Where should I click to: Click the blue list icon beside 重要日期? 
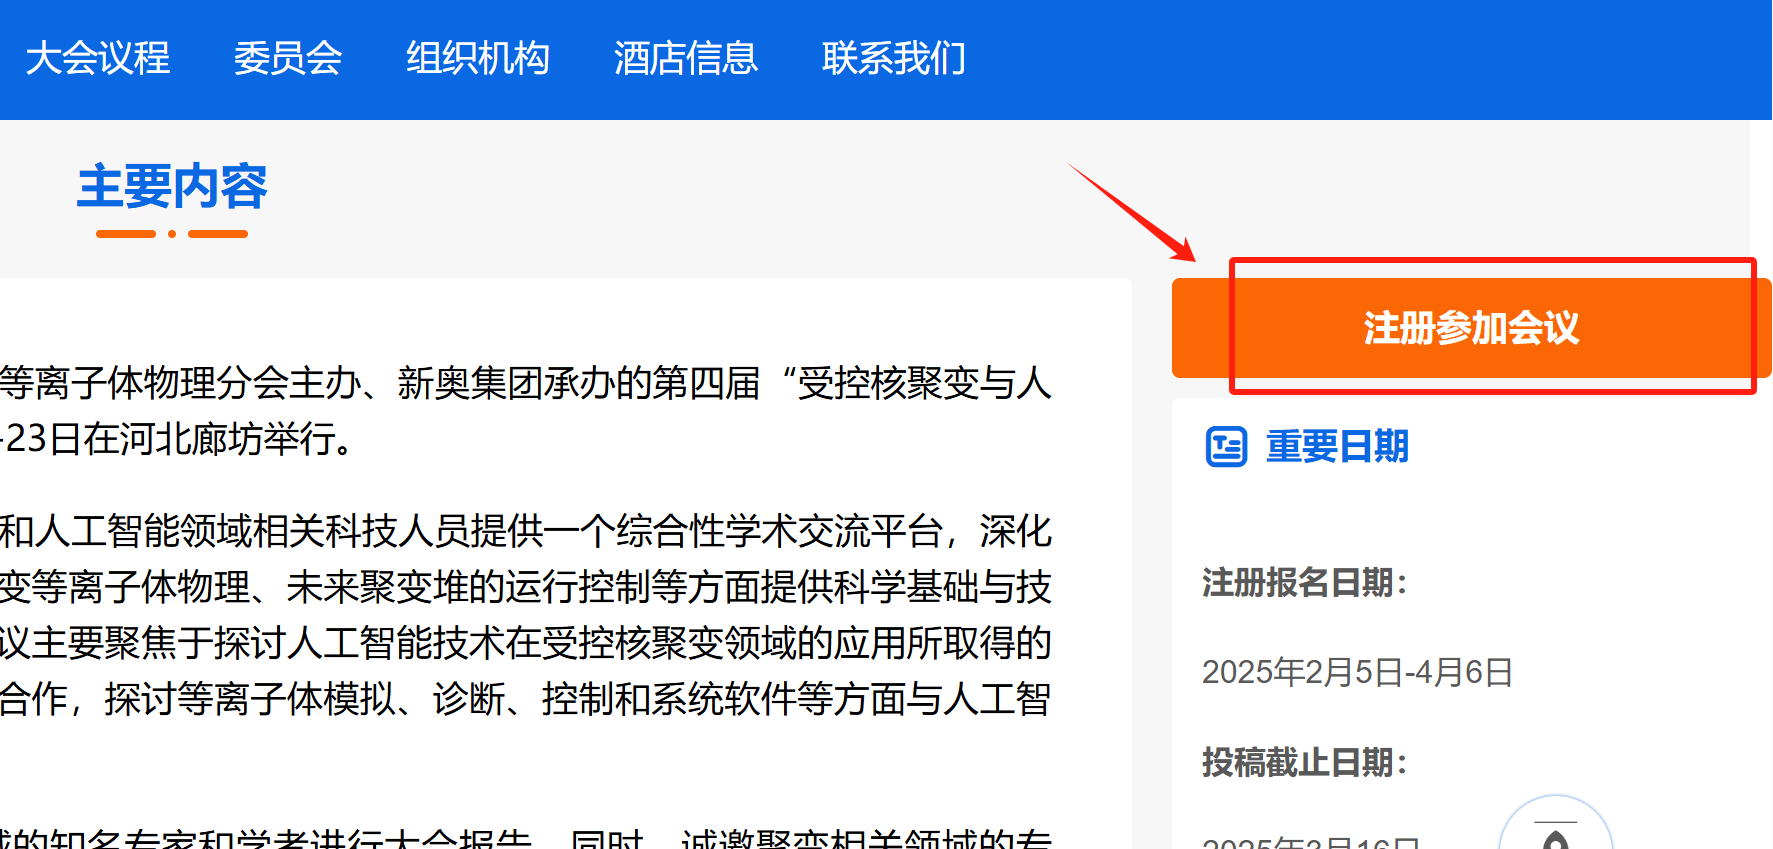pyautogui.click(x=1226, y=447)
